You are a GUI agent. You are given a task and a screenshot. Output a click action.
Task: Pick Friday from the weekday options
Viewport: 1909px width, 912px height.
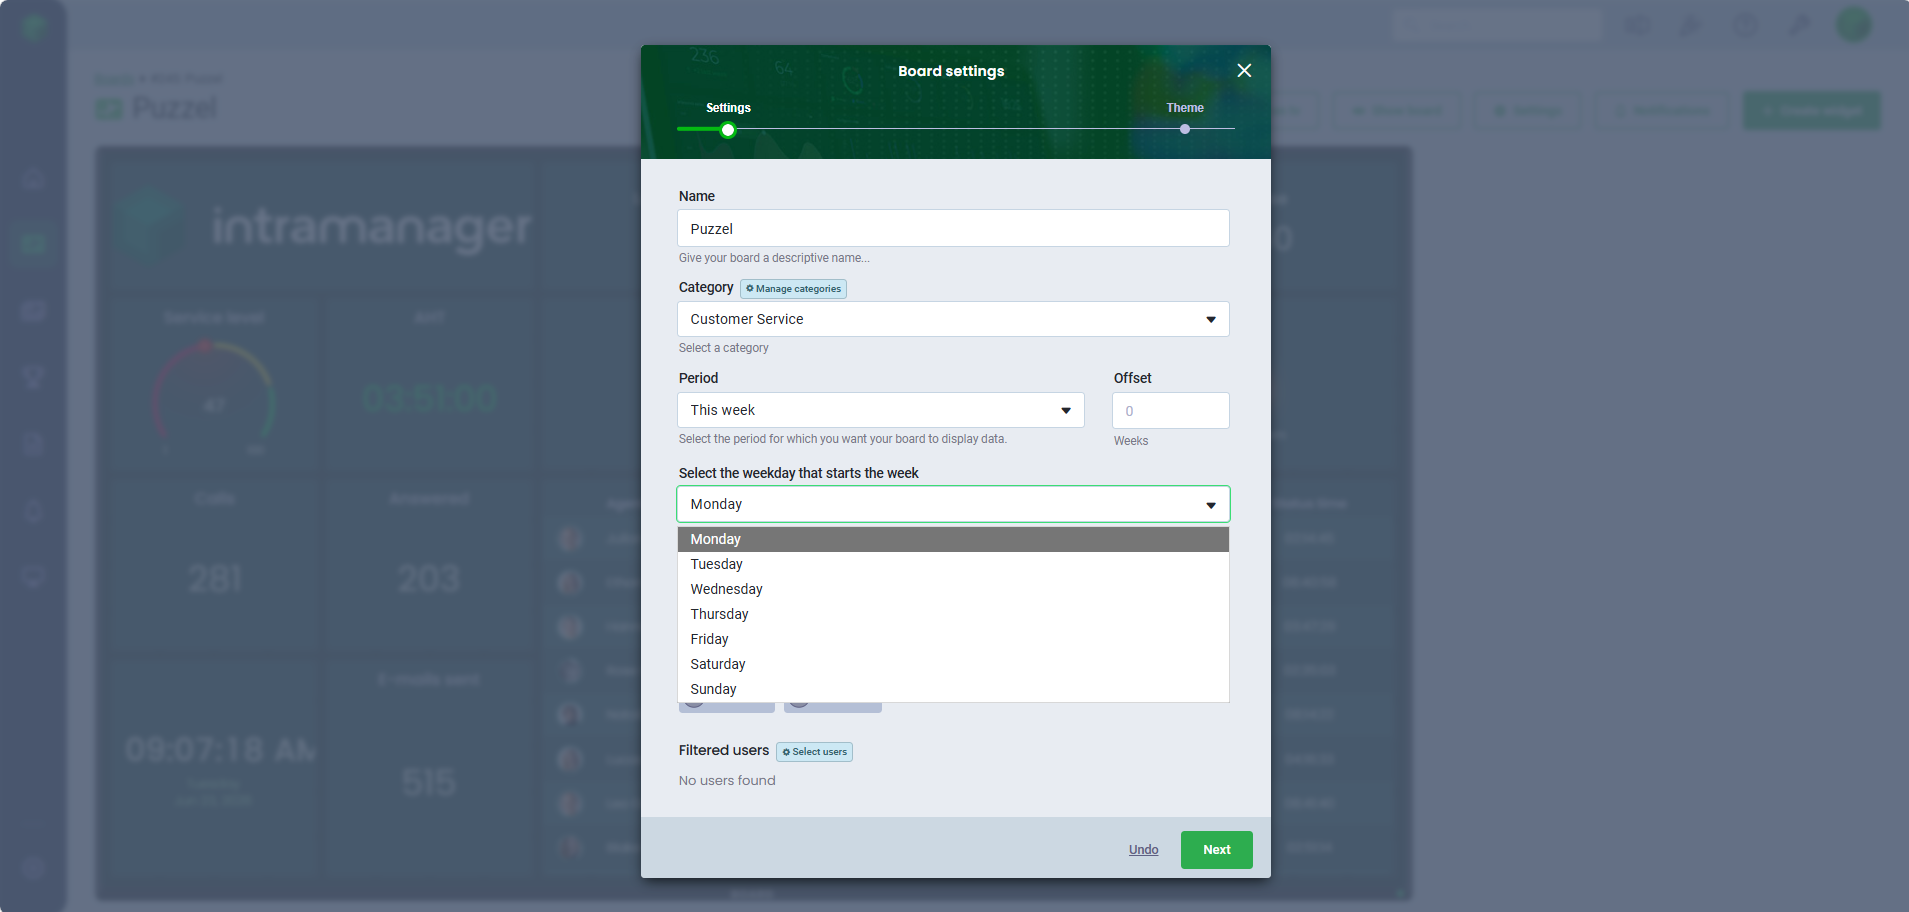click(x=953, y=639)
